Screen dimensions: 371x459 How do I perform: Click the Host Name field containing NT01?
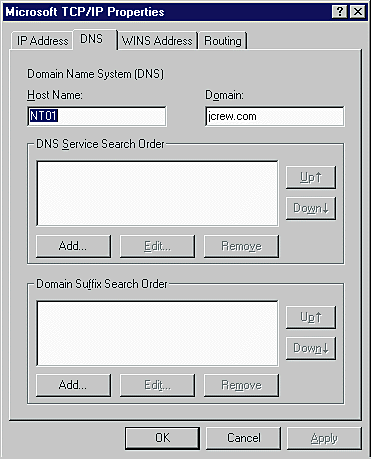(x=97, y=116)
